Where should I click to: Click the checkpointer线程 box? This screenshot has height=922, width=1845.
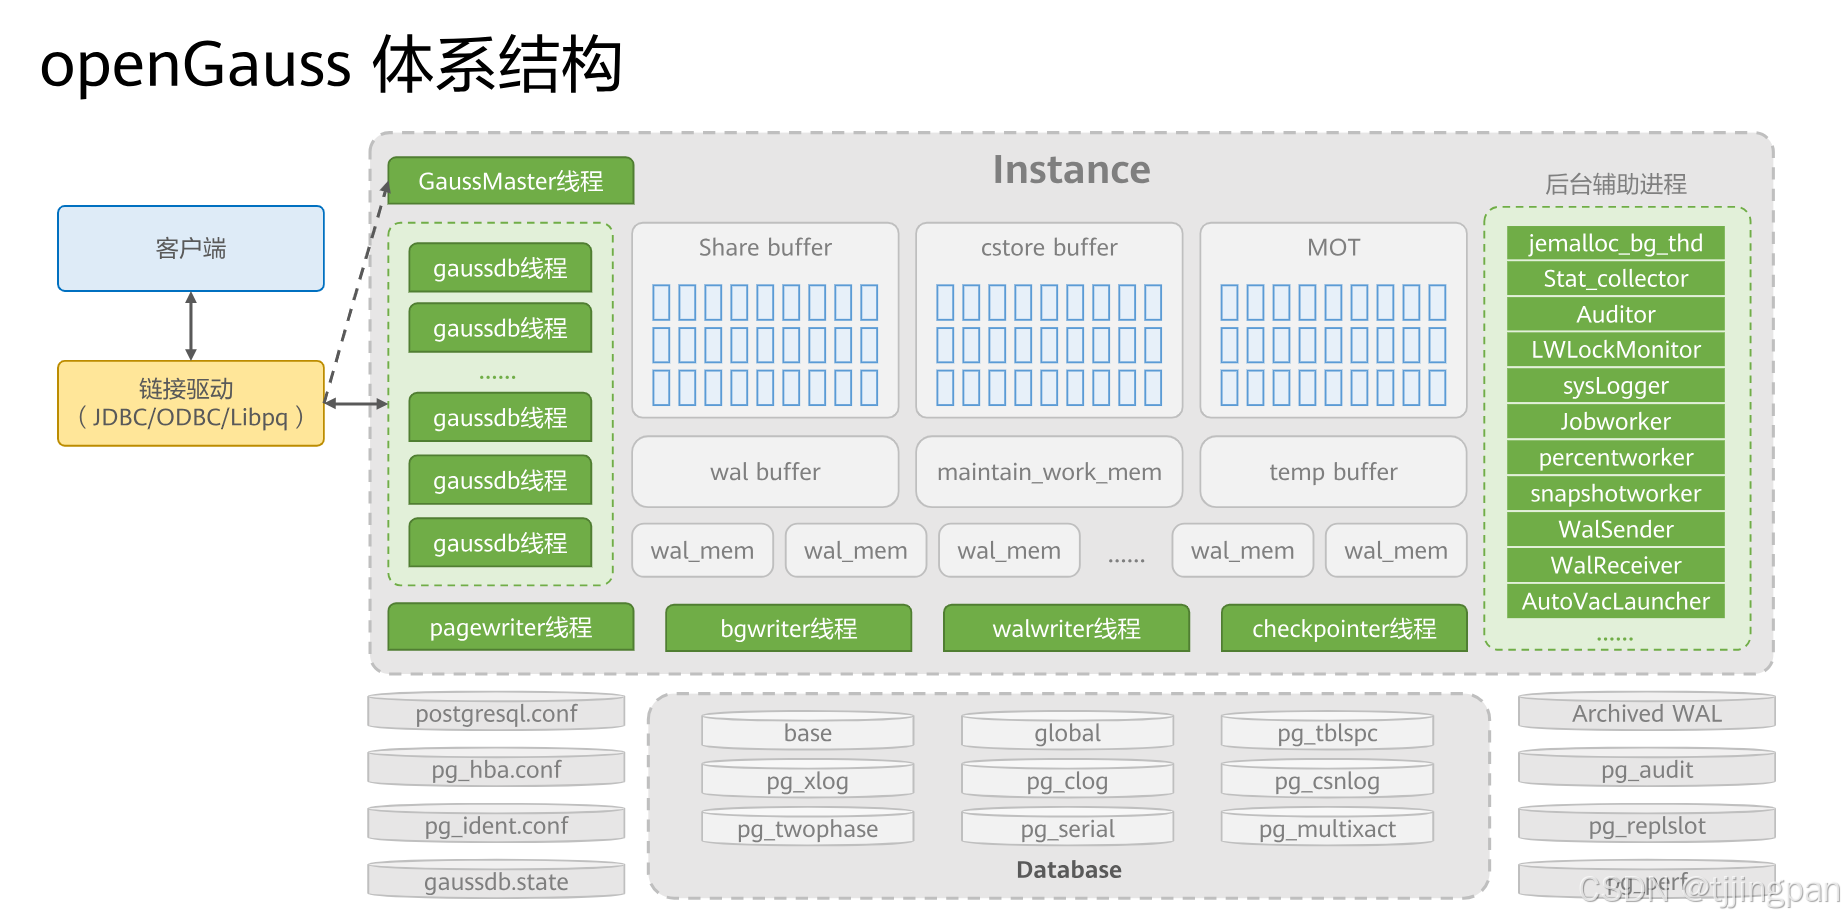[x=1344, y=628]
